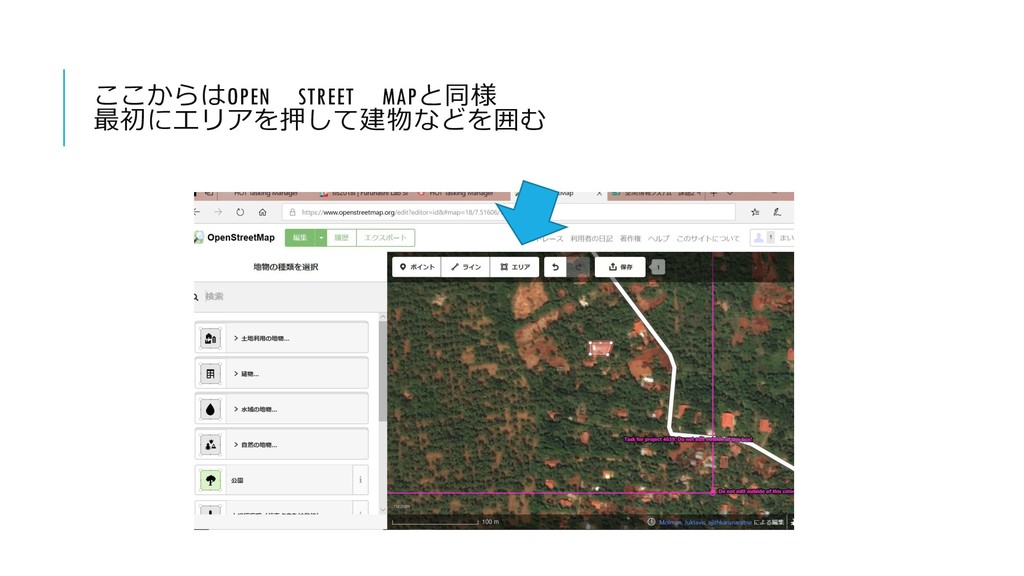1024x576 pixels.
Task: Click the edit count badge beside 保存
Action: click(x=658, y=267)
